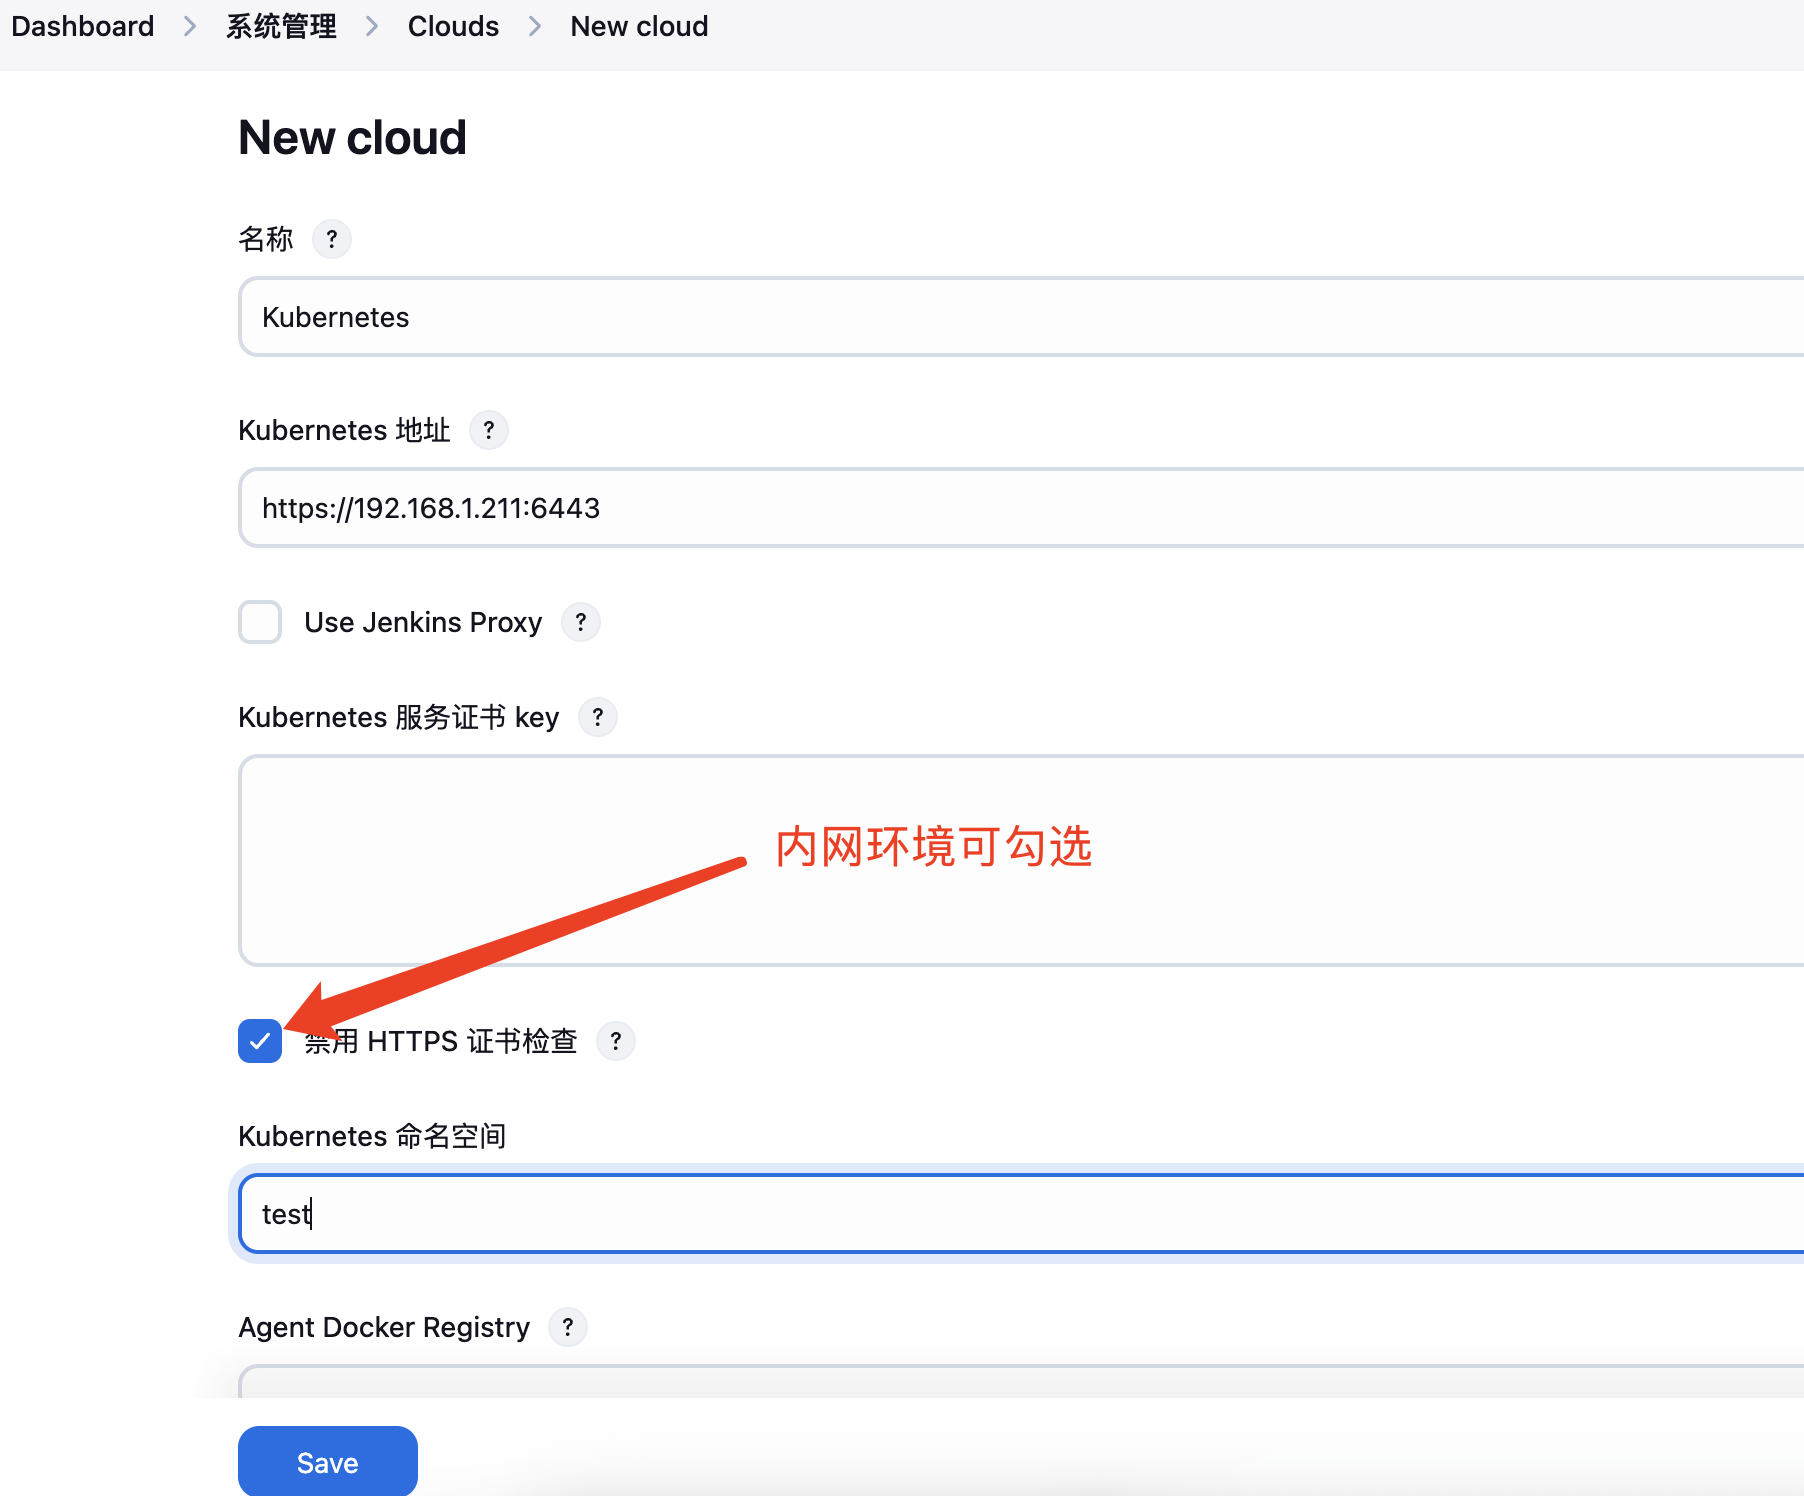
Task: Navigate to 系统管理 breadcrumb
Action: [x=281, y=26]
